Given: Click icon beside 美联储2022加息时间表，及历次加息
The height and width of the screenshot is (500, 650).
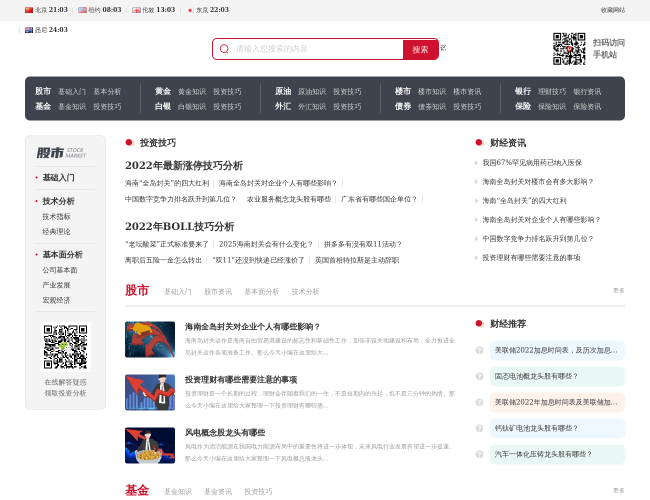Looking at the screenshot, I should (479, 350).
